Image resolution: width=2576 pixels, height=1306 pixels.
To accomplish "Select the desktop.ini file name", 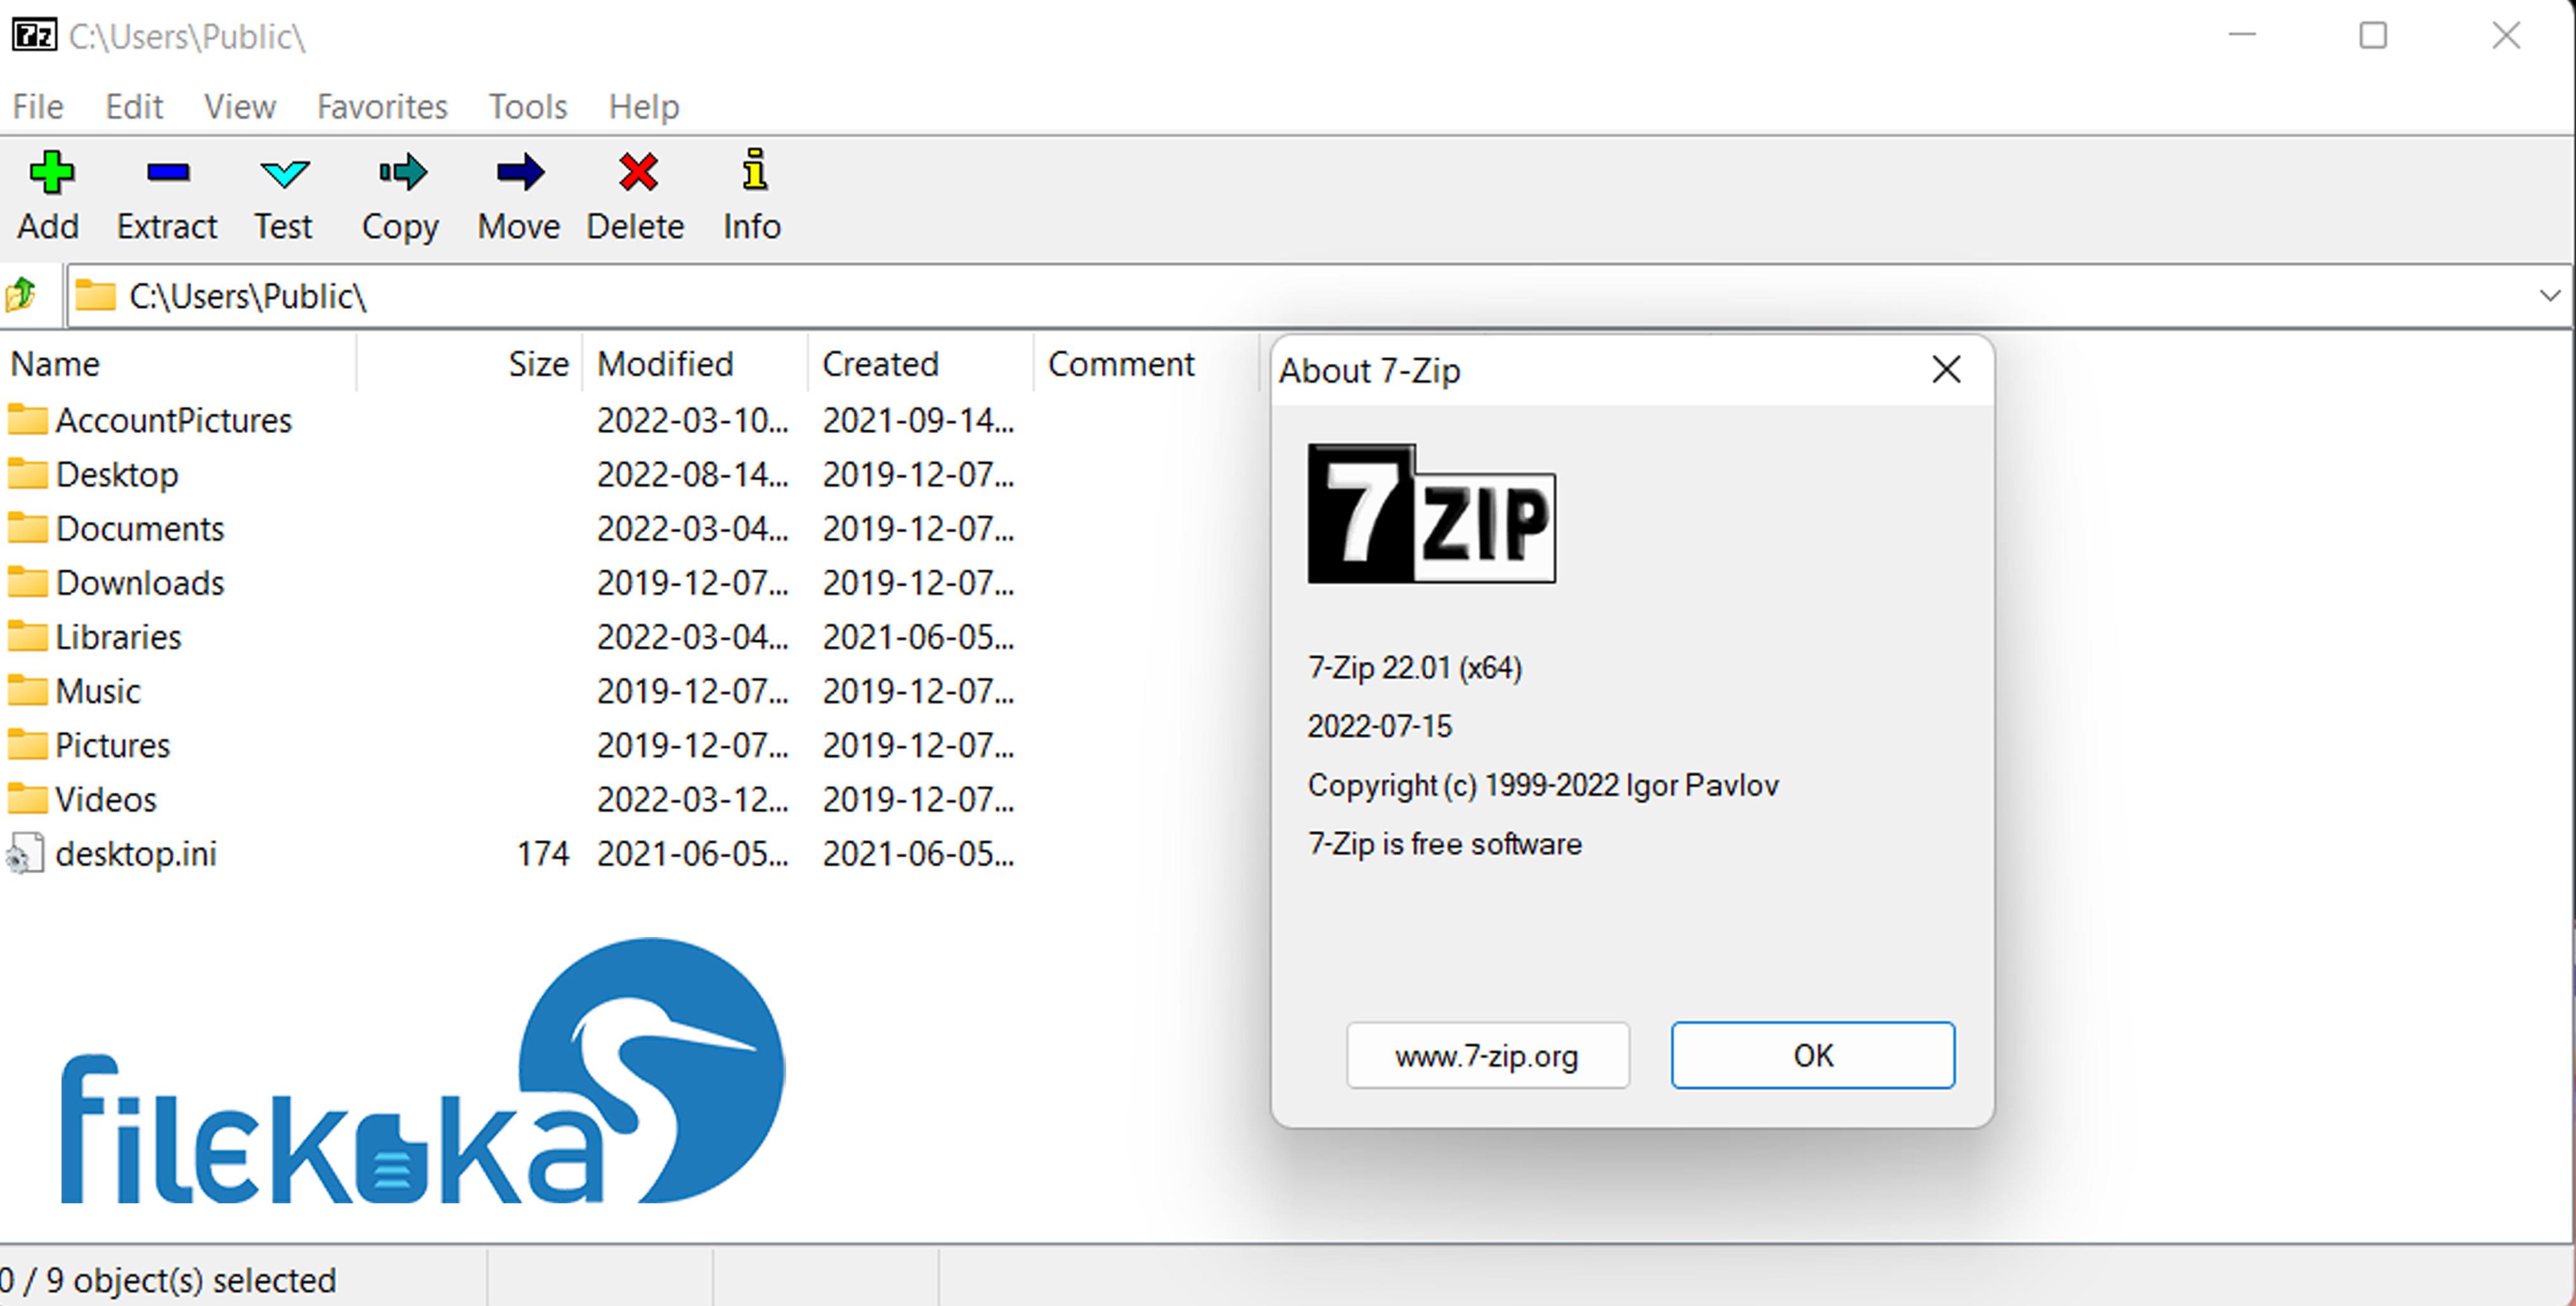I will point(136,854).
